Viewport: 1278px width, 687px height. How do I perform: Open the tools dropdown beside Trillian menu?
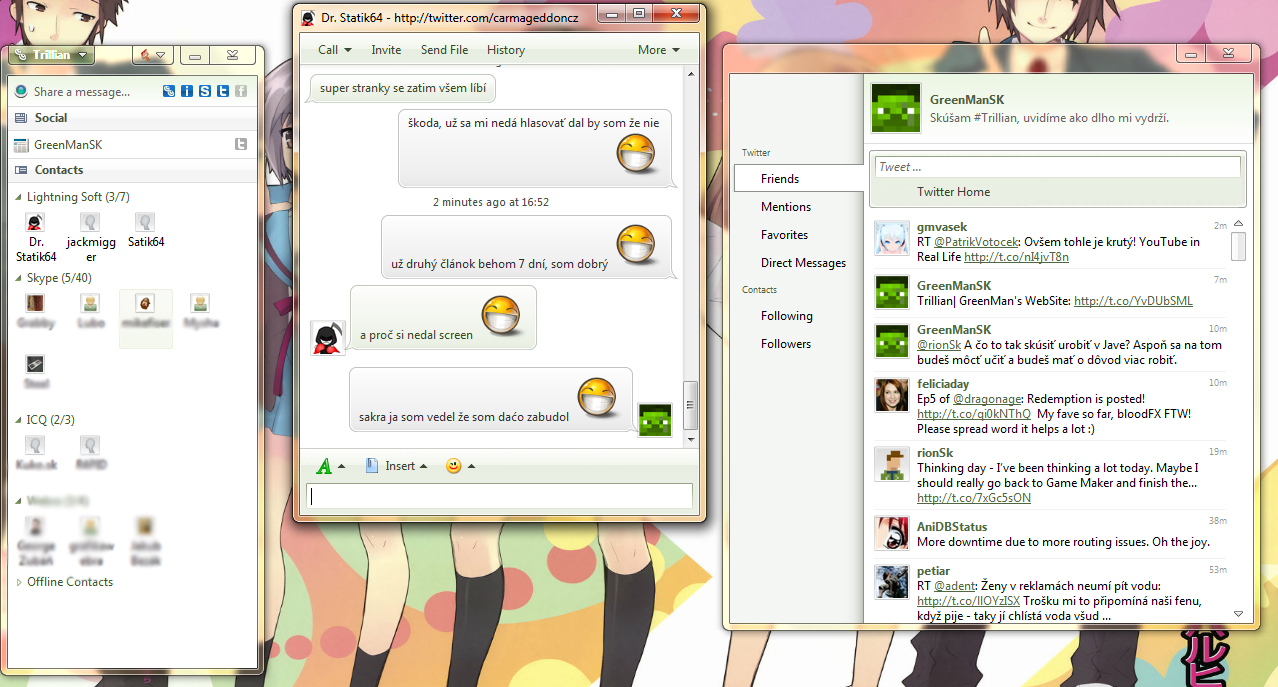click(153, 55)
